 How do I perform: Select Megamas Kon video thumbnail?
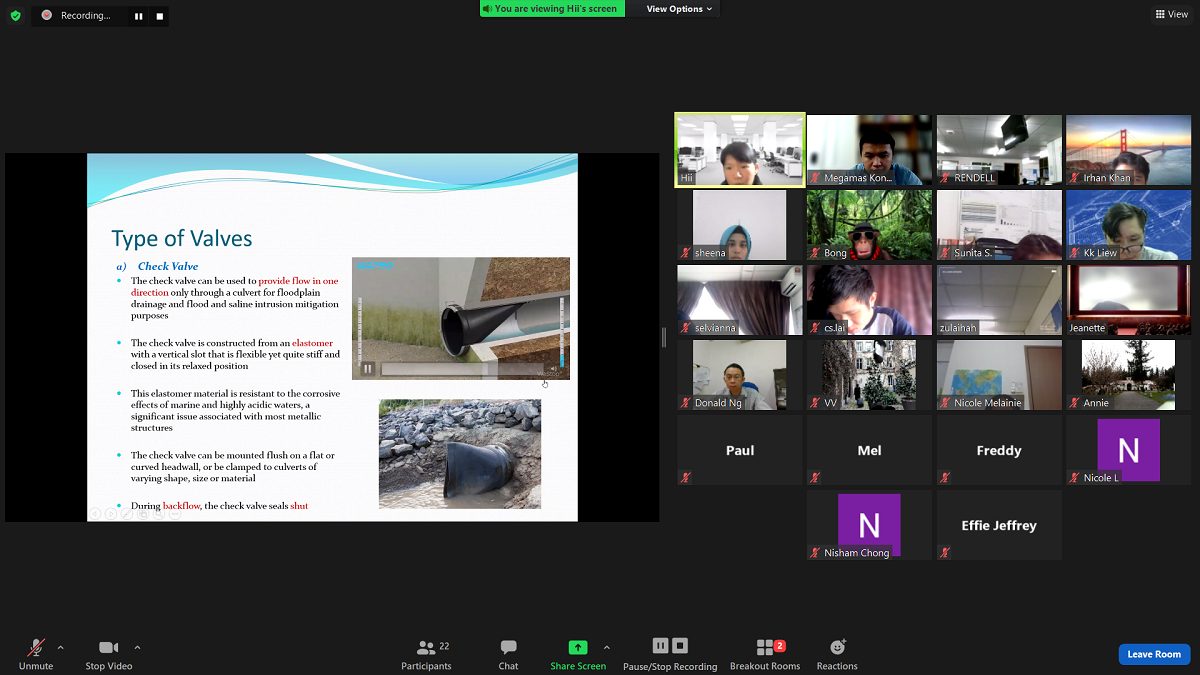(x=869, y=150)
